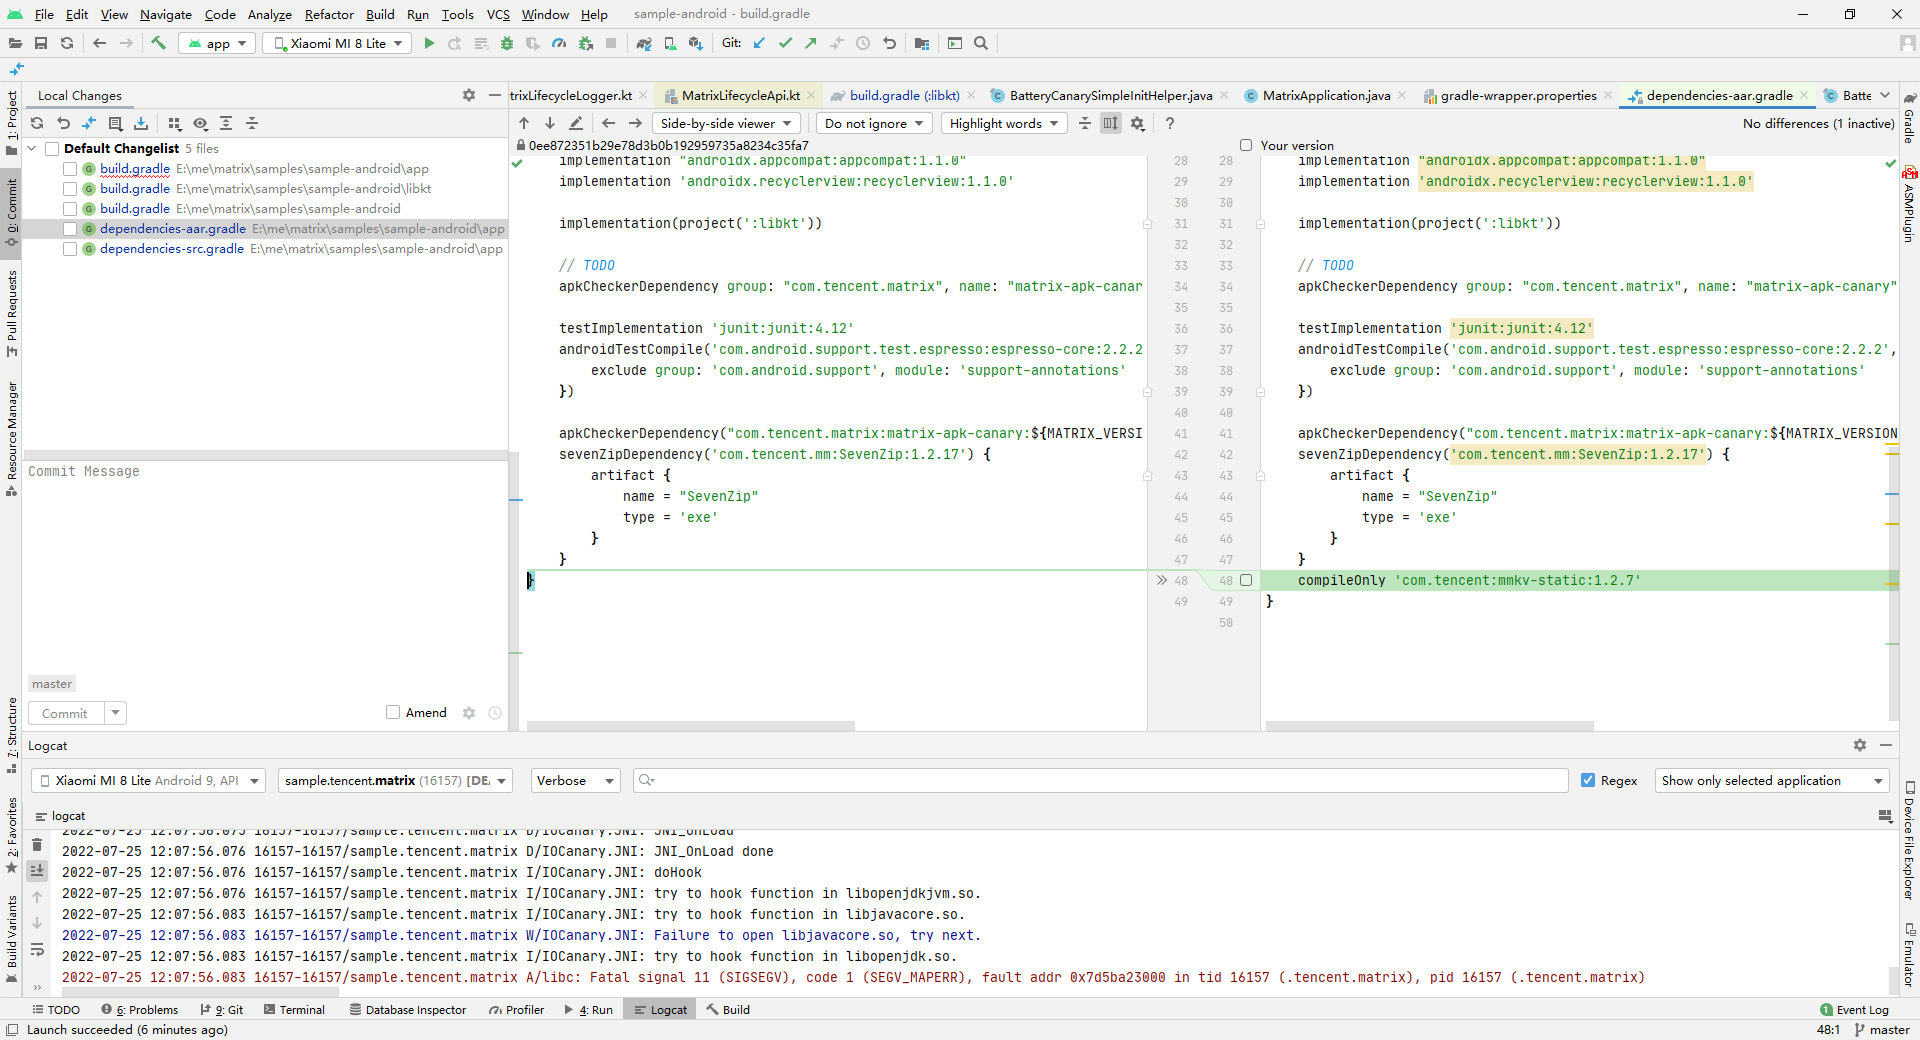Clear logcat with the trash icon
1920x1040 pixels.
(x=37, y=845)
